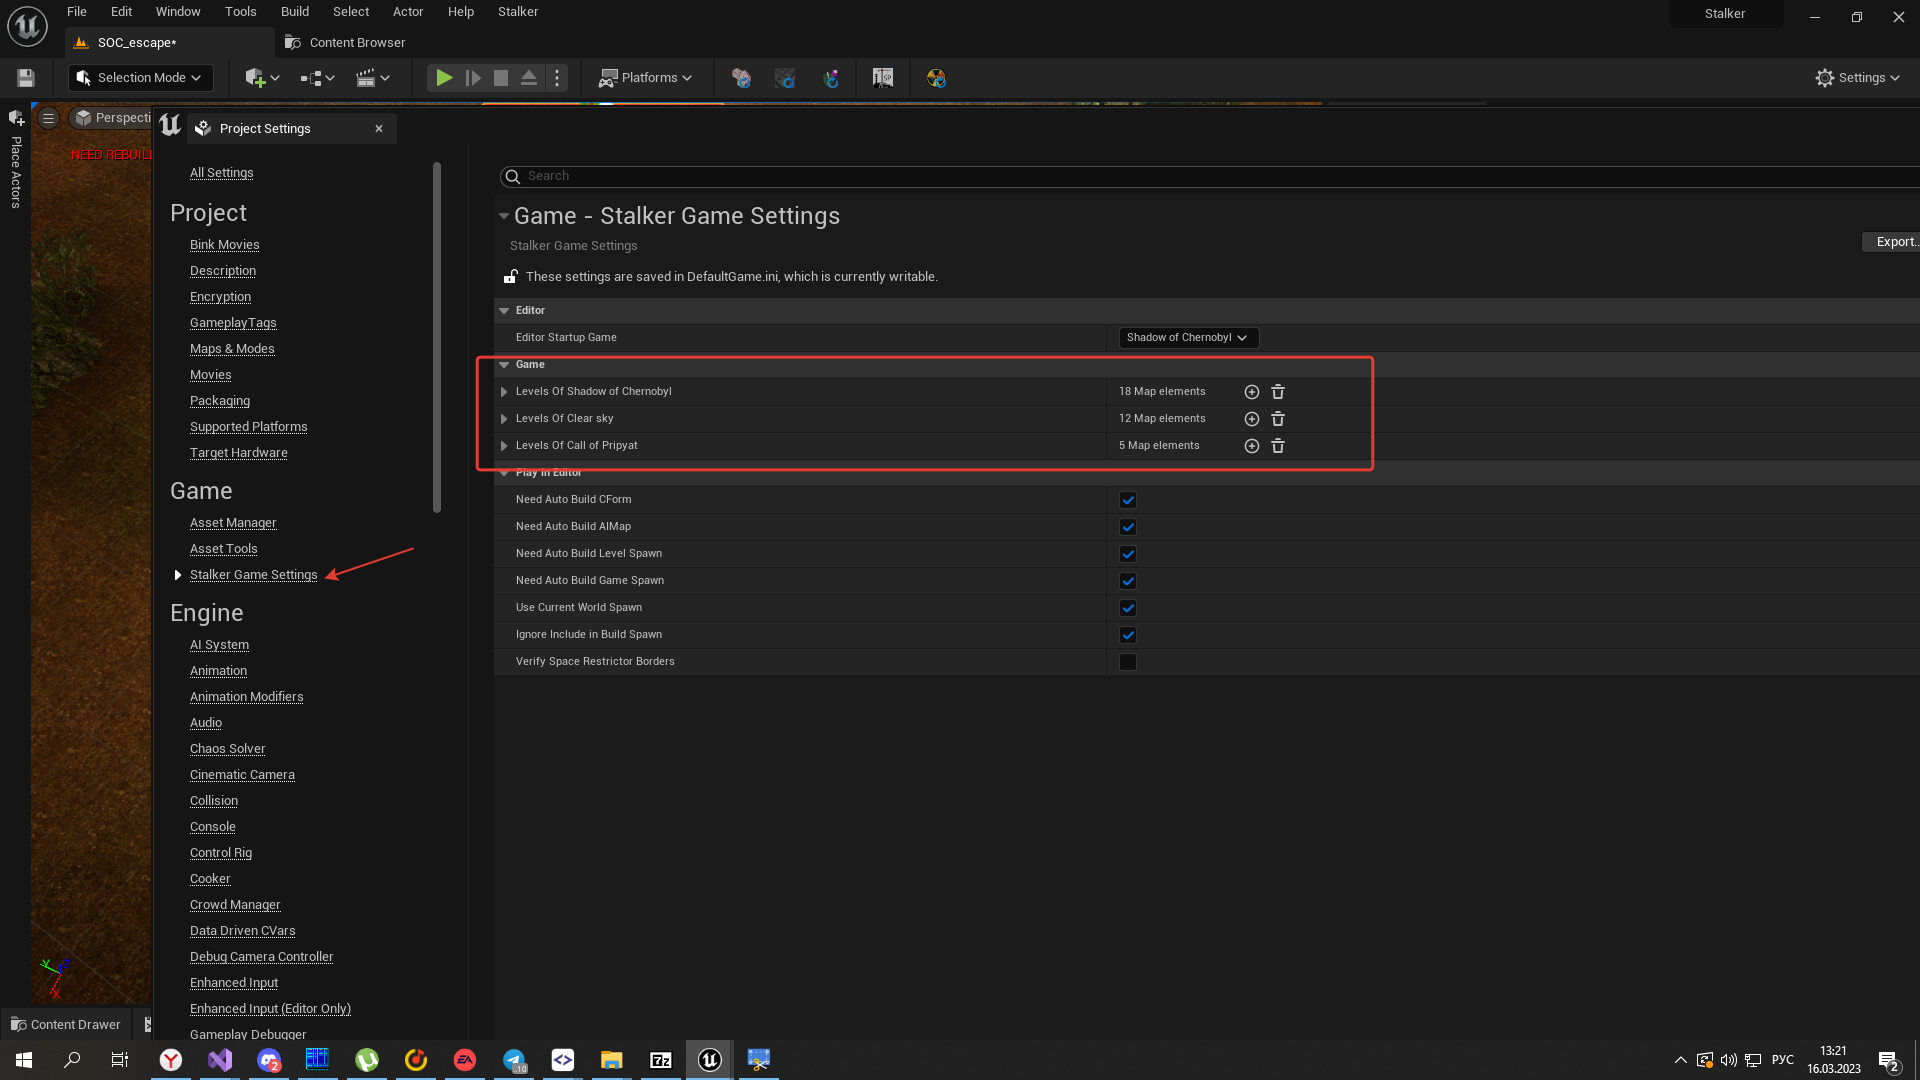The image size is (1920, 1080).
Task: Click the Stalker SP level spawn icon
Action: click(883, 78)
